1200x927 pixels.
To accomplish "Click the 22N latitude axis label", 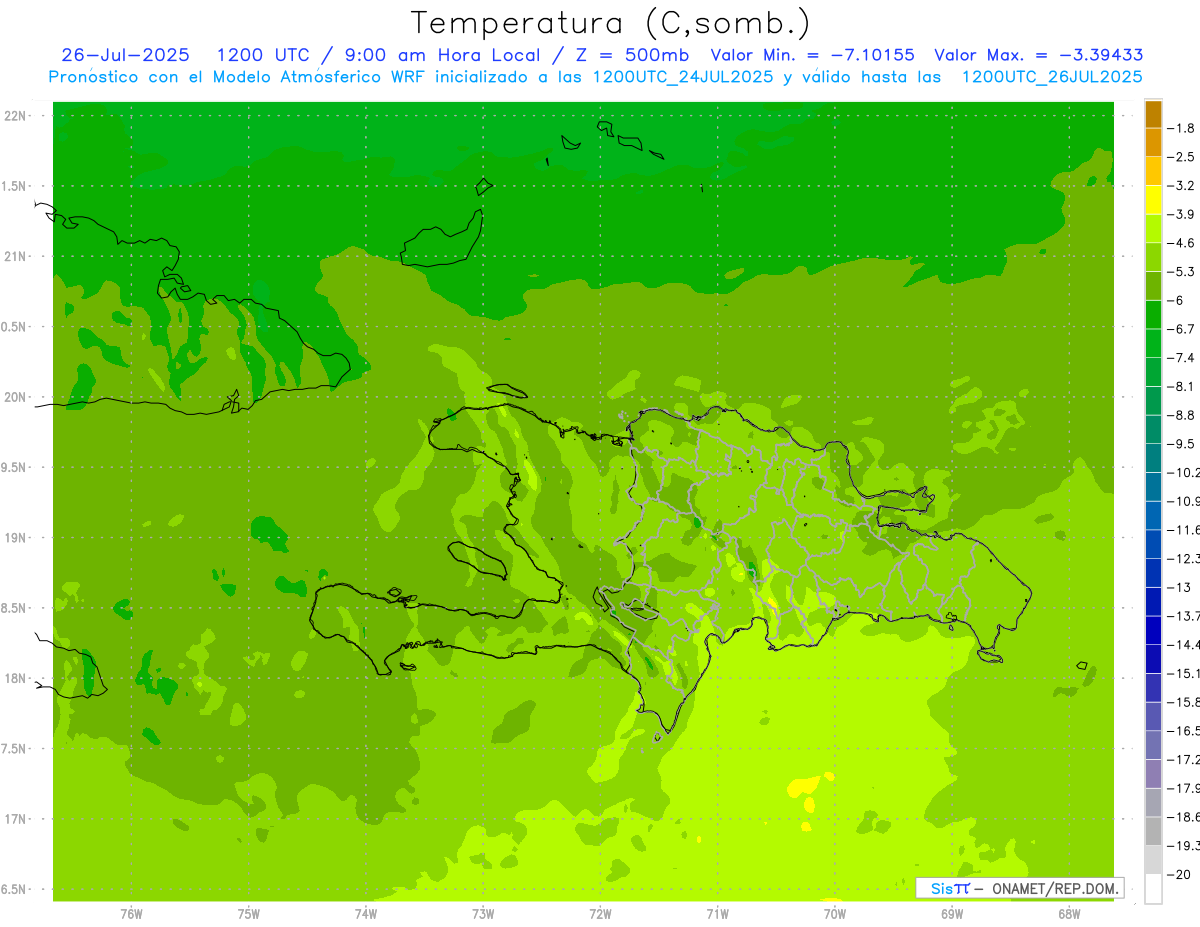I will click(16, 116).
